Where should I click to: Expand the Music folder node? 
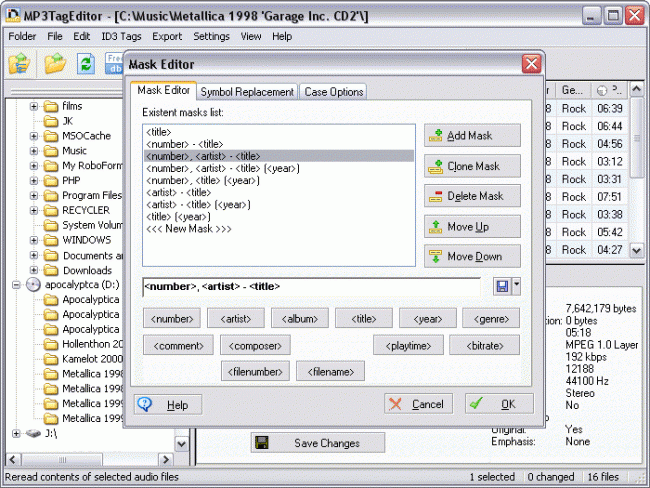(x=34, y=151)
